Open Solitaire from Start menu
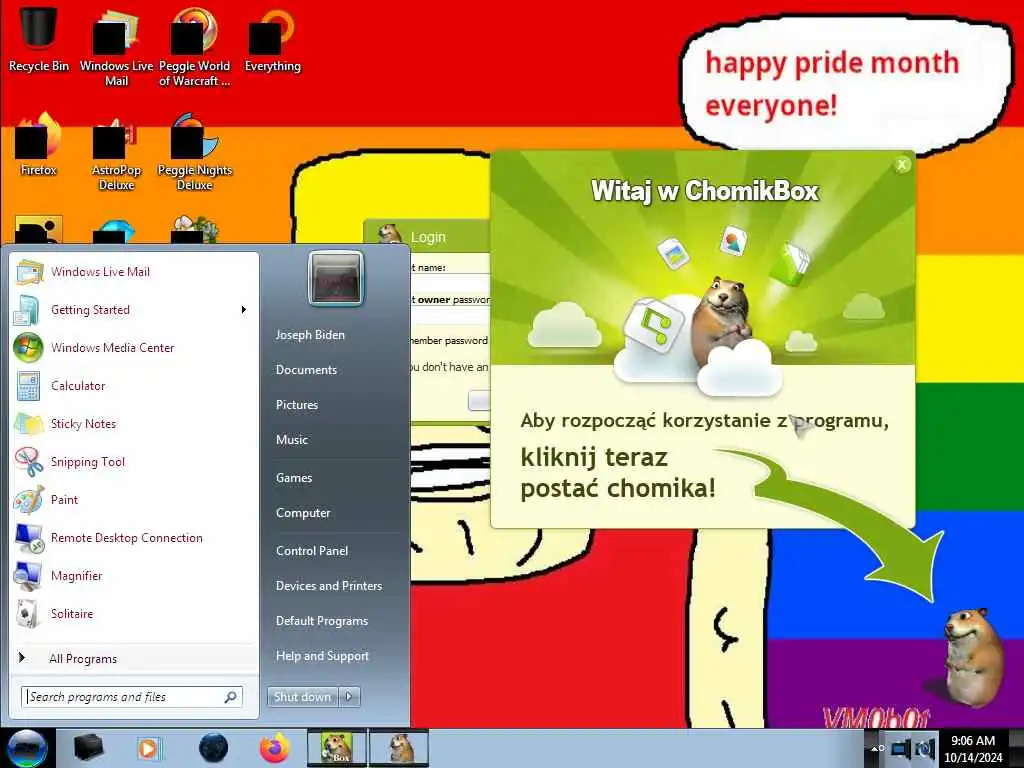Image resolution: width=1024 pixels, height=768 pixels. (134, 613)
